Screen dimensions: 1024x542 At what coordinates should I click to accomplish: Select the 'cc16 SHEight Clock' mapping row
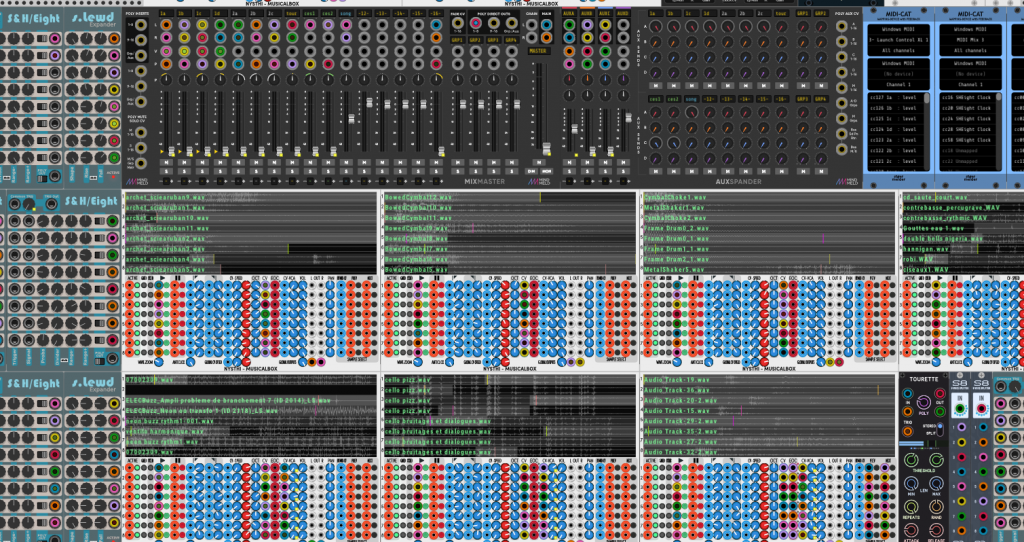tap(967, 97)
